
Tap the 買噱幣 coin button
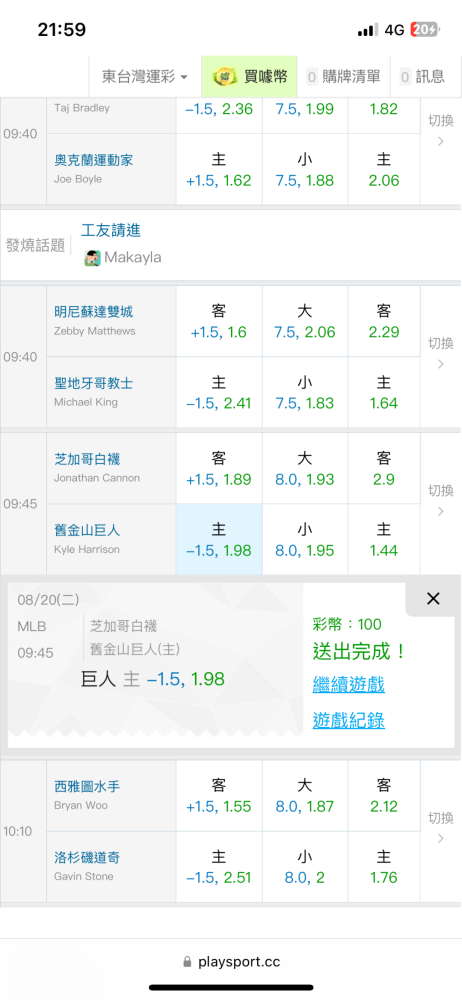(x=250, y=77)
